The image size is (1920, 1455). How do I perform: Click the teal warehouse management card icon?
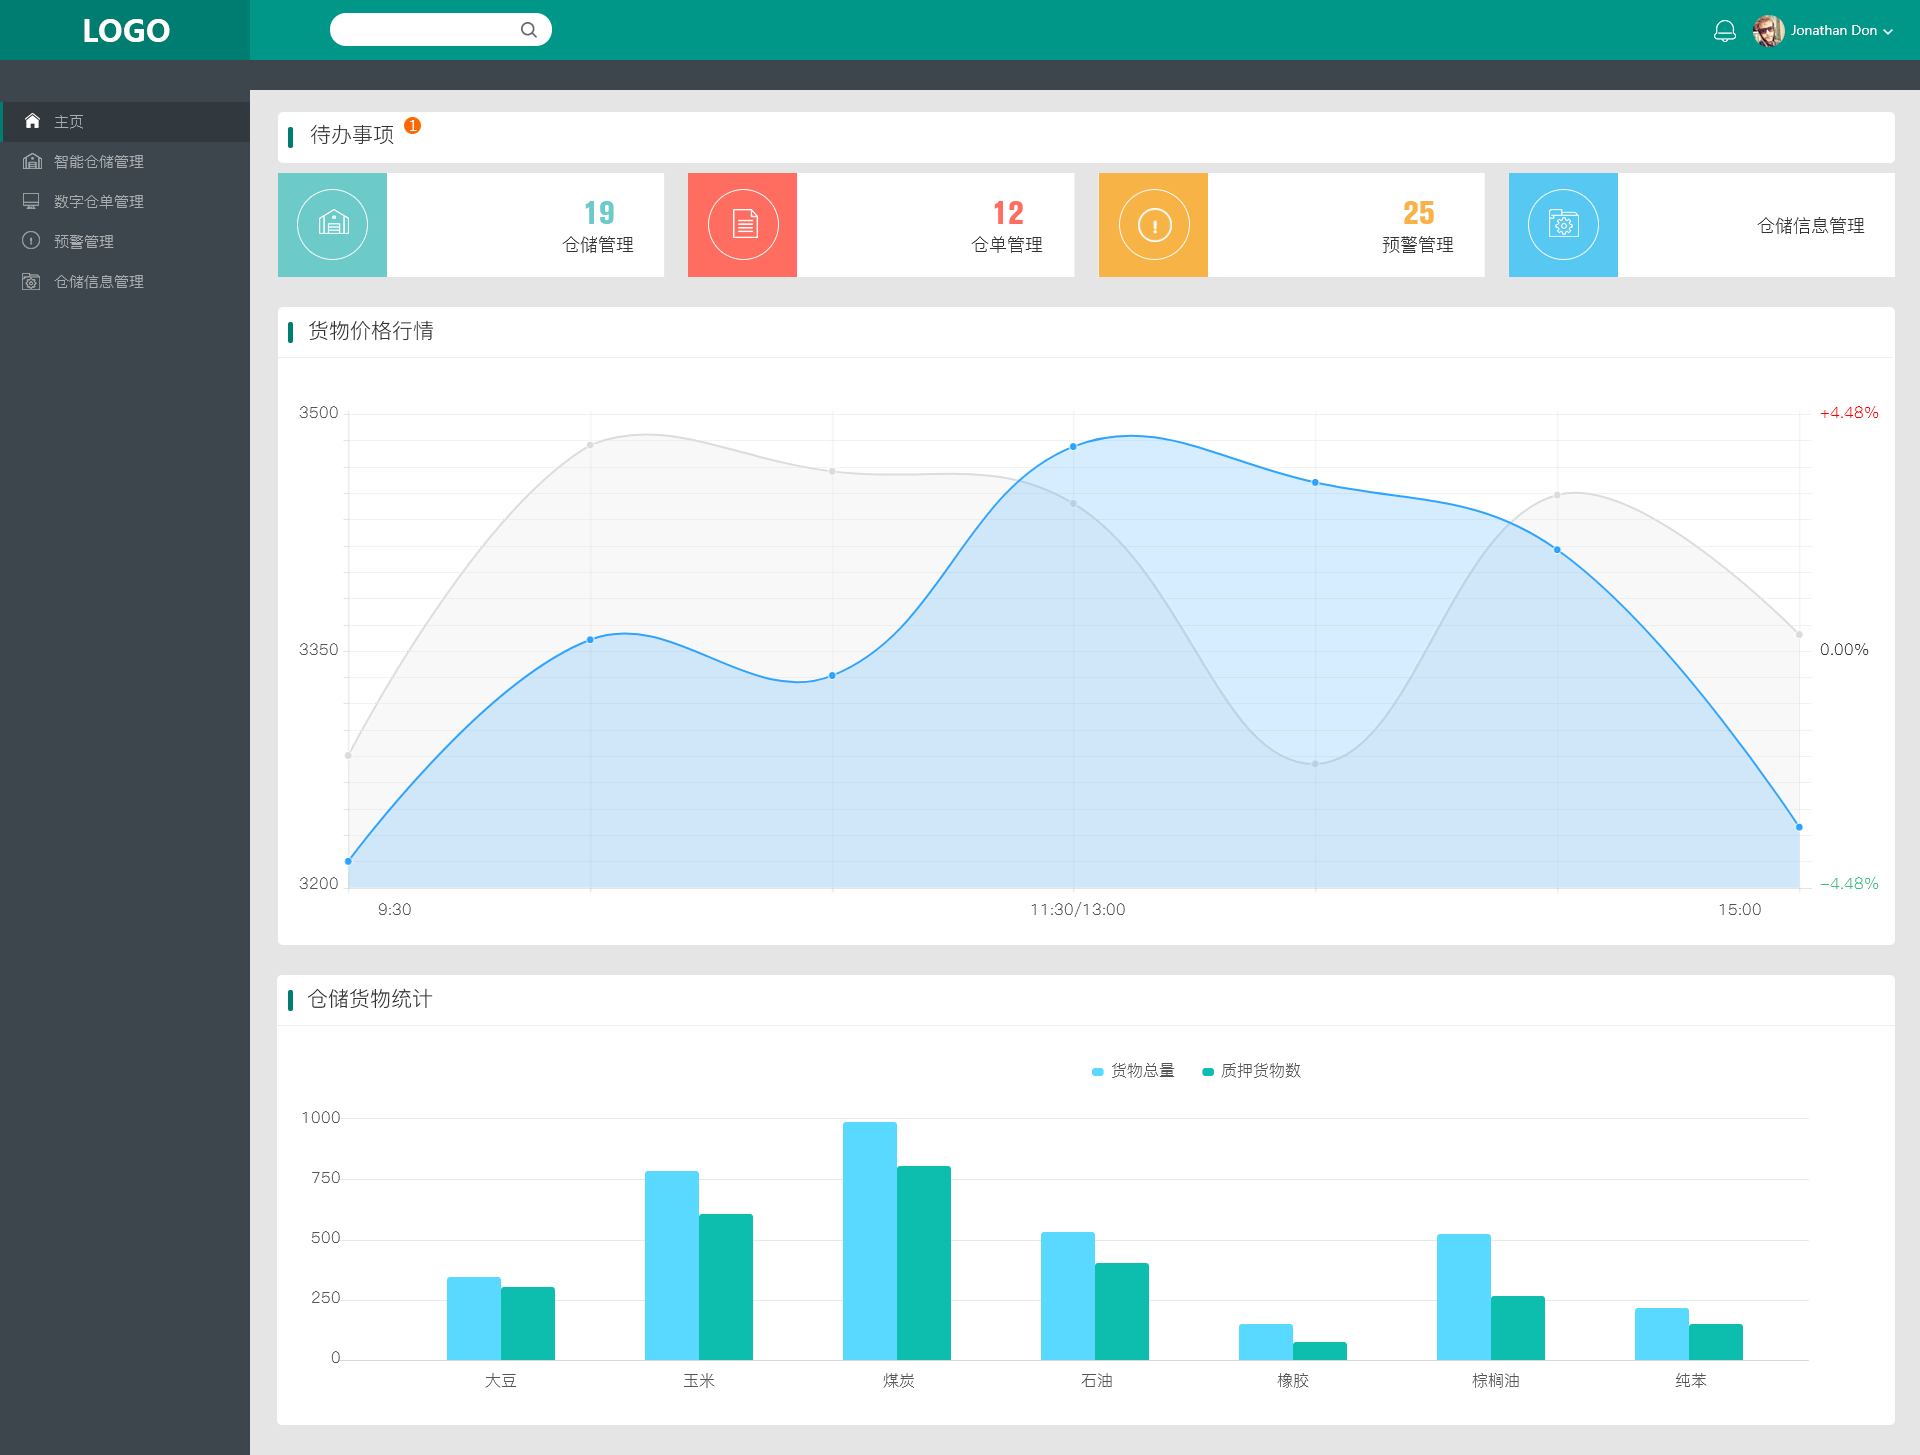[x=333, y=225]
